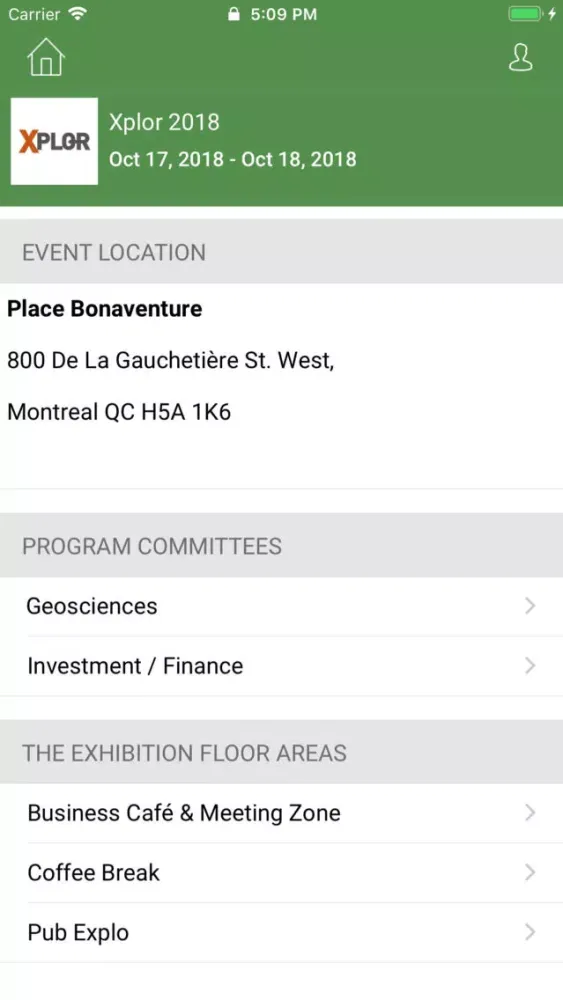This screenshot has width=563, height=1000.
Task: Tap the Xplor 2018 event title
Action: pos(164,122)
